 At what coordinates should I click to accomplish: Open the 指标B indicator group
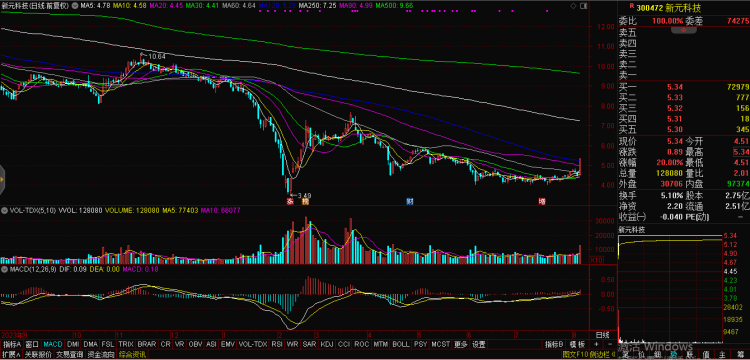tap(554, 344)
